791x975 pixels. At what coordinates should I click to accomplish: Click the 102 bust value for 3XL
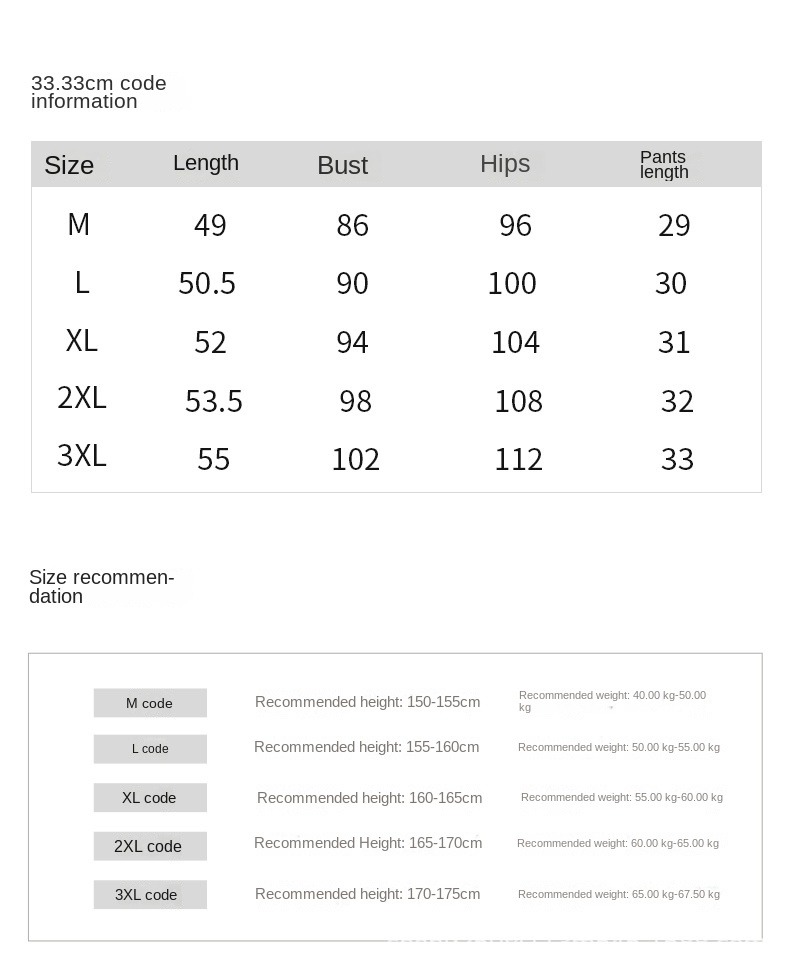tap(356, 460)
